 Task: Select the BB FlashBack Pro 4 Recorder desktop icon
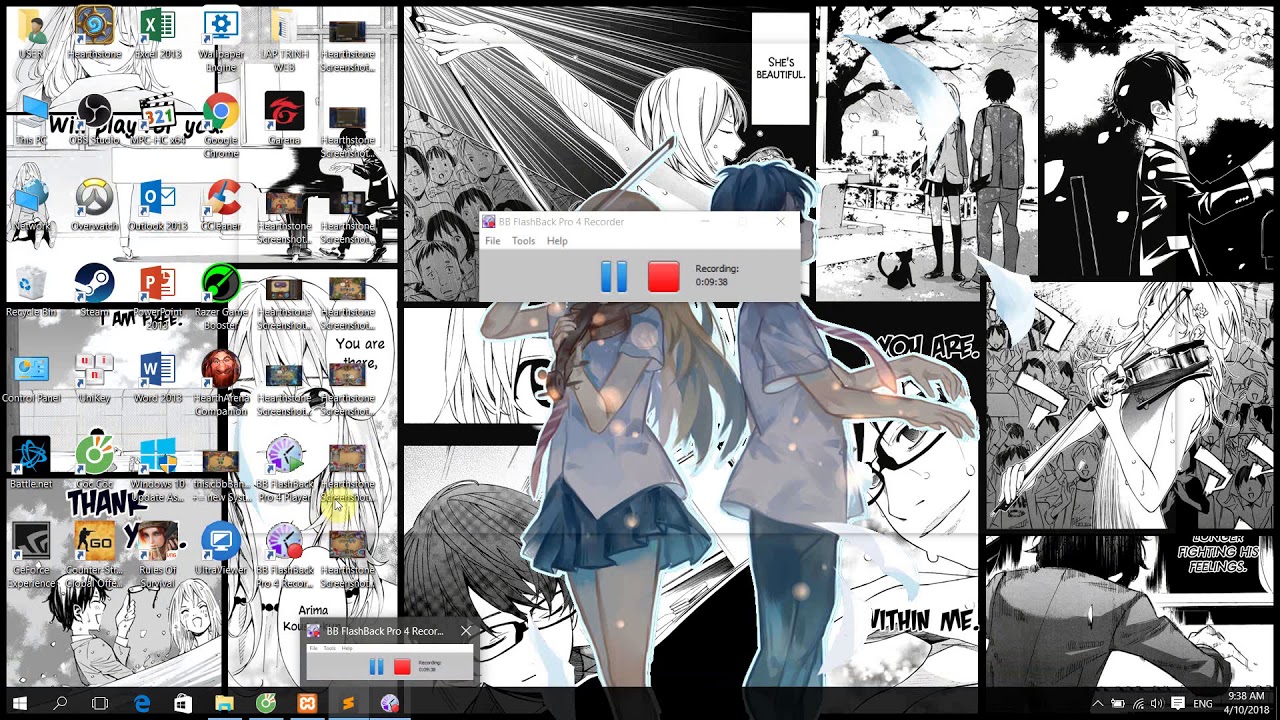[x=284, y=555]
